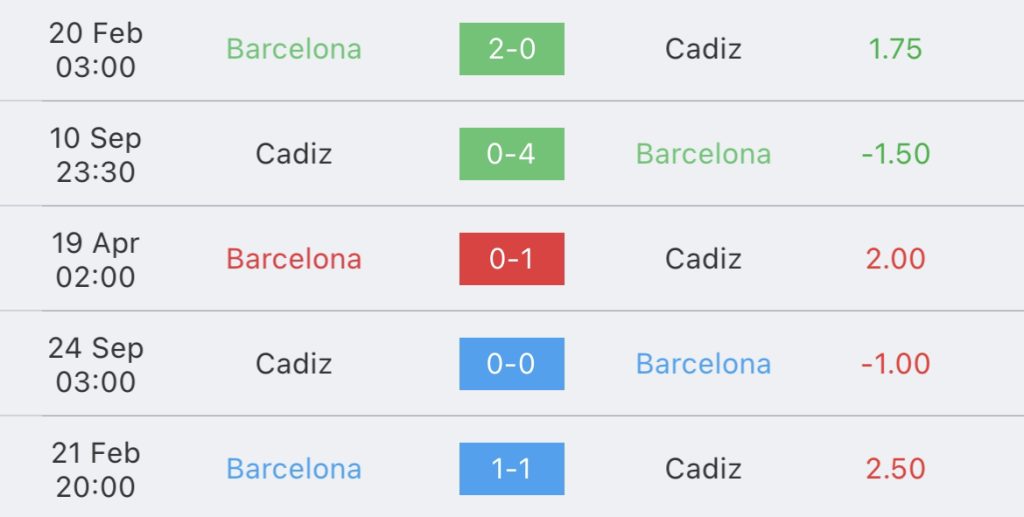Open Barcelona in the 20 Feb match
The image size is (1024, 517).
pos(294,49)
